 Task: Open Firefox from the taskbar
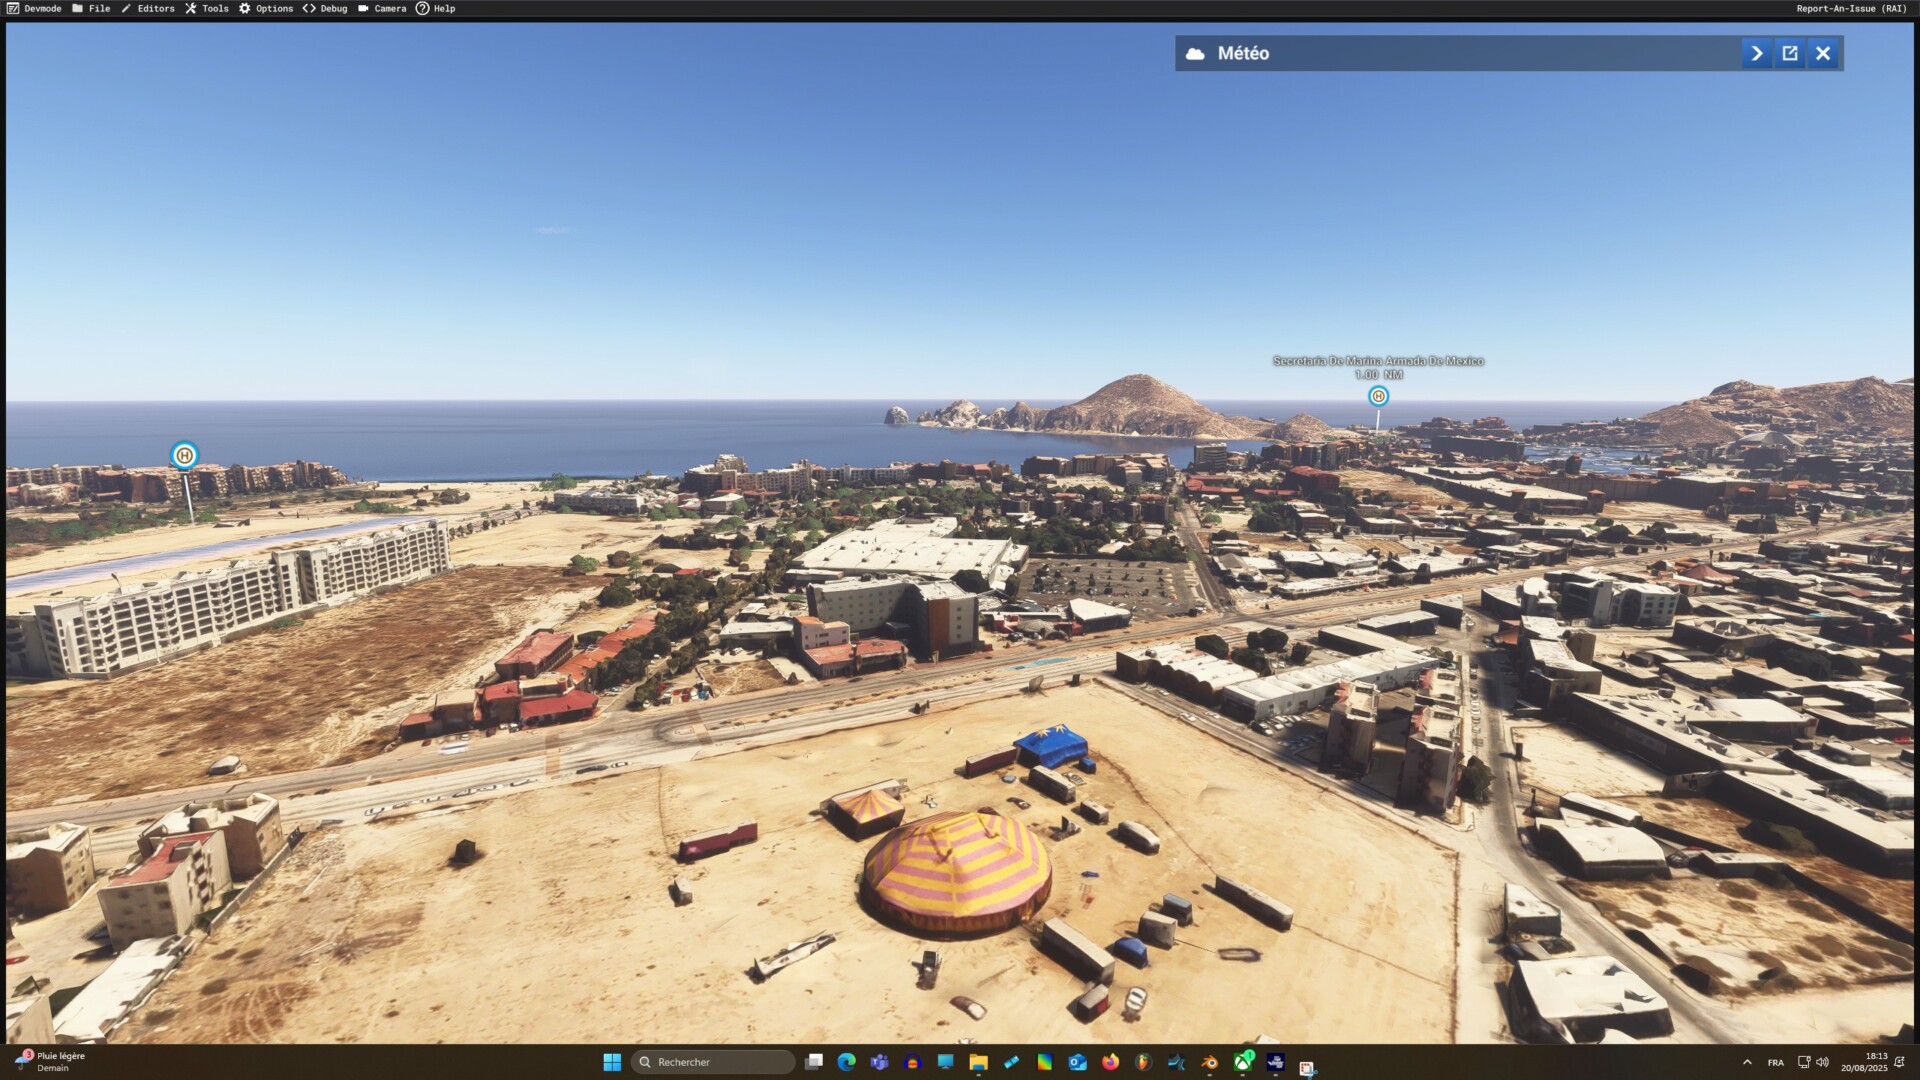[1110, 1062]
